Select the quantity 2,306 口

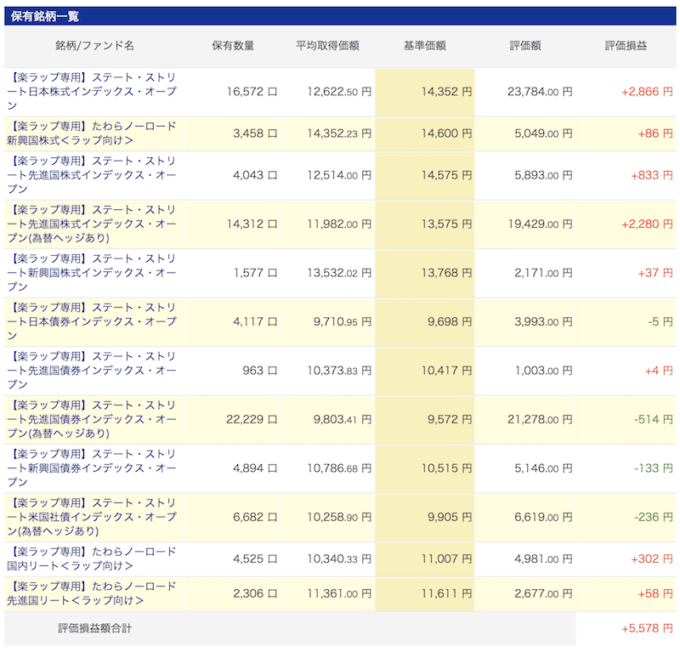coord(255,593)
